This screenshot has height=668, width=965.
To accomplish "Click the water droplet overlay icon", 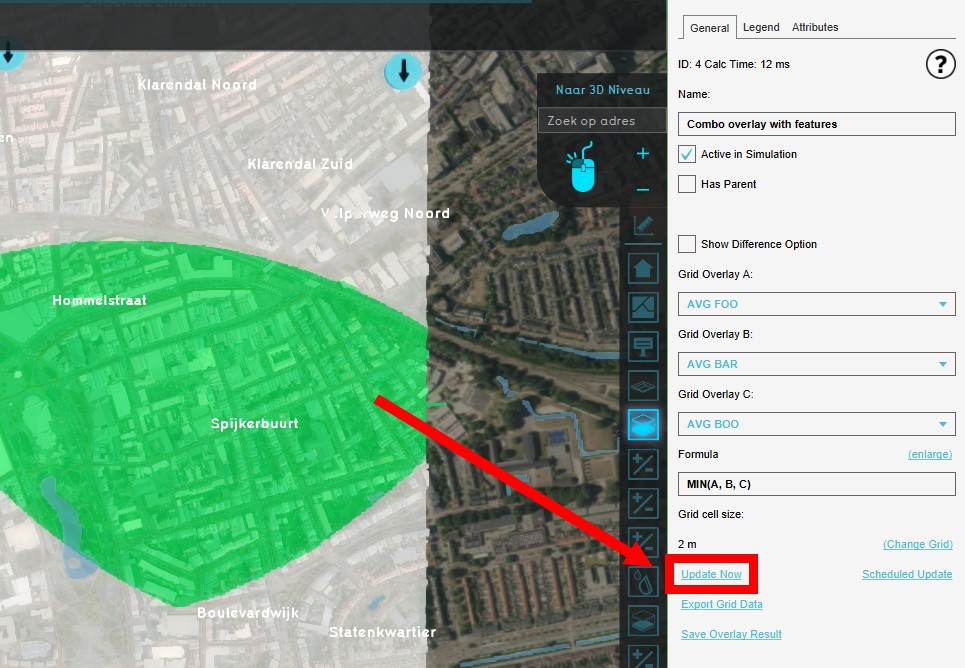I will click(643, 583).
